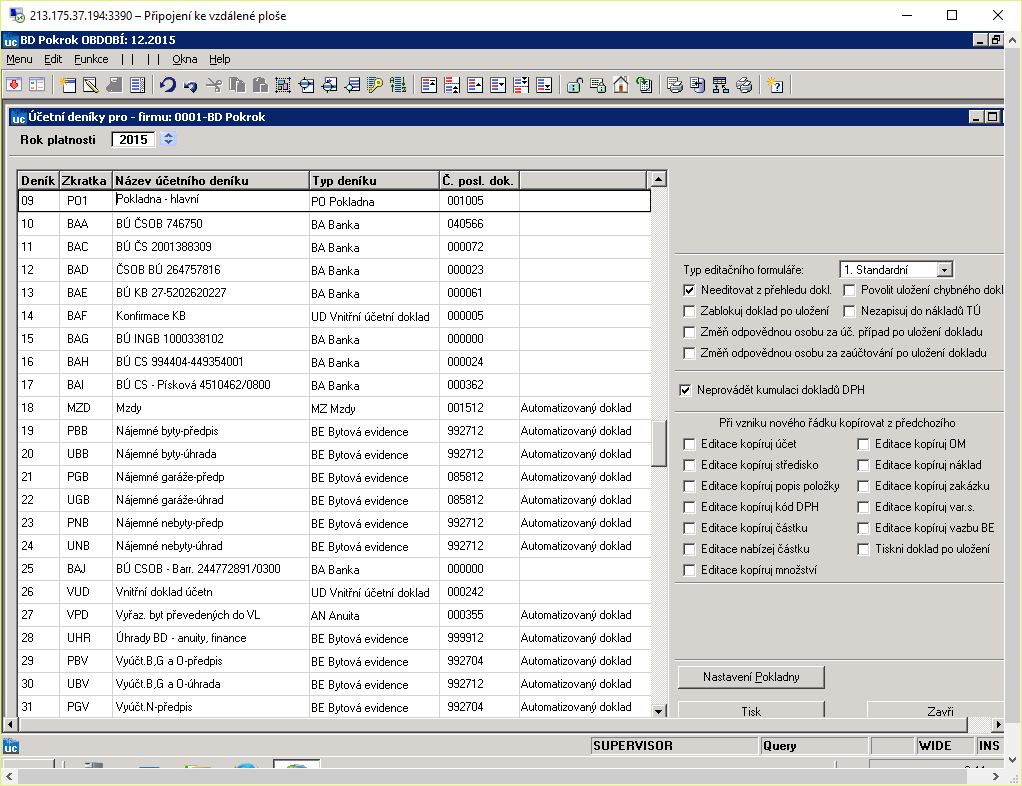1022x786 pixels.
Task: Select row 18 MZD Mzdy
Action: [x=334, y=408]
